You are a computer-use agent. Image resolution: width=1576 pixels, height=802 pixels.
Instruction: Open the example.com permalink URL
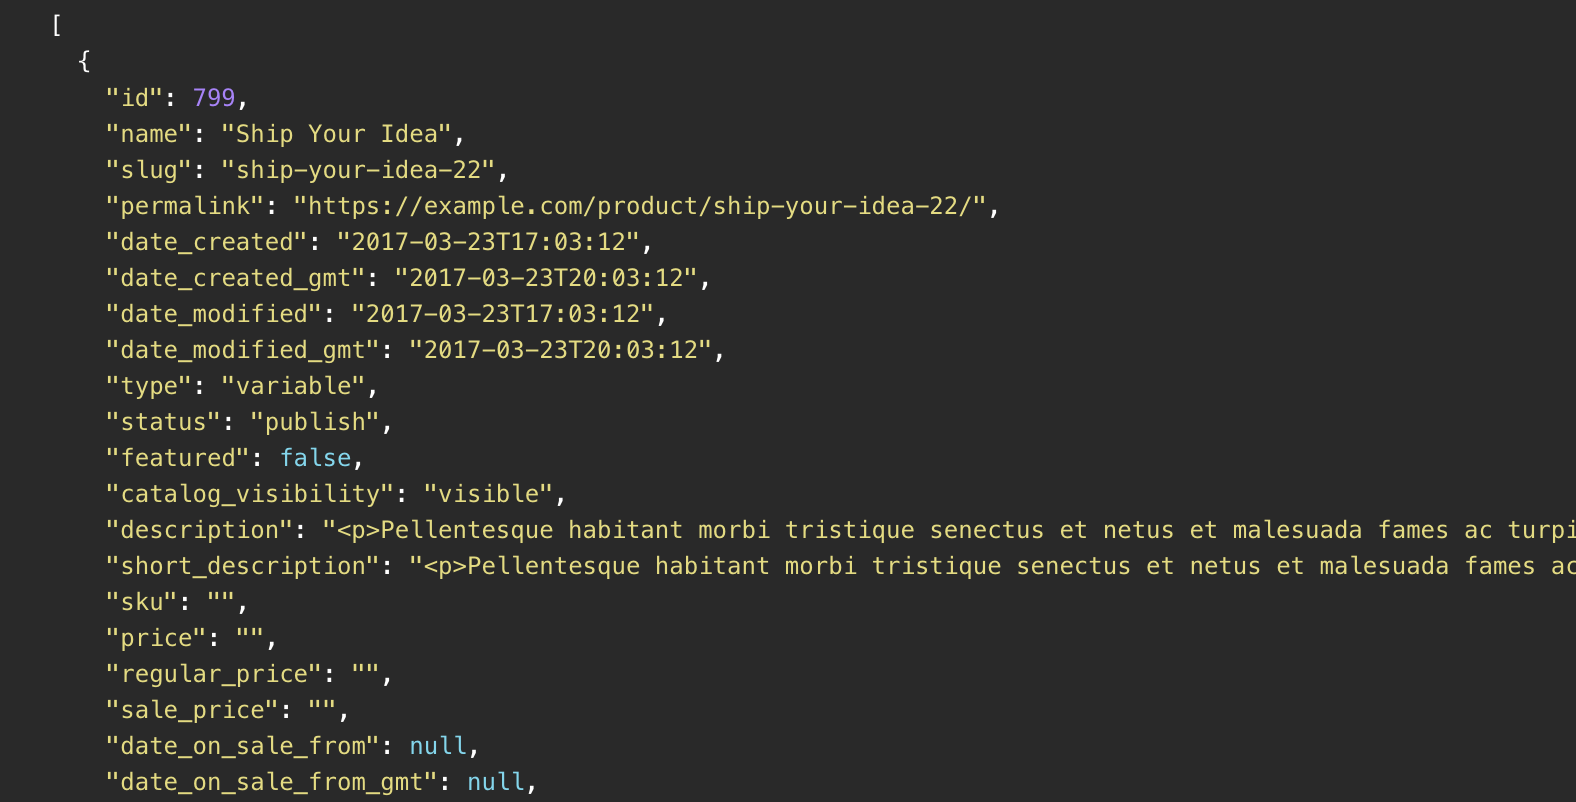pyautogui.click(x=640, y=206)
